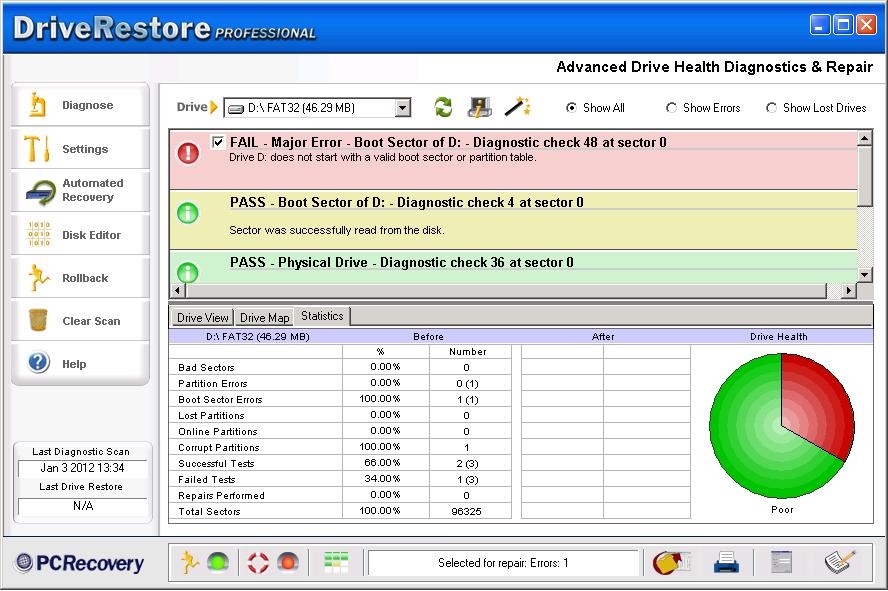Click the printer icon
Viewport: 888px width, 591px height.
726,562
